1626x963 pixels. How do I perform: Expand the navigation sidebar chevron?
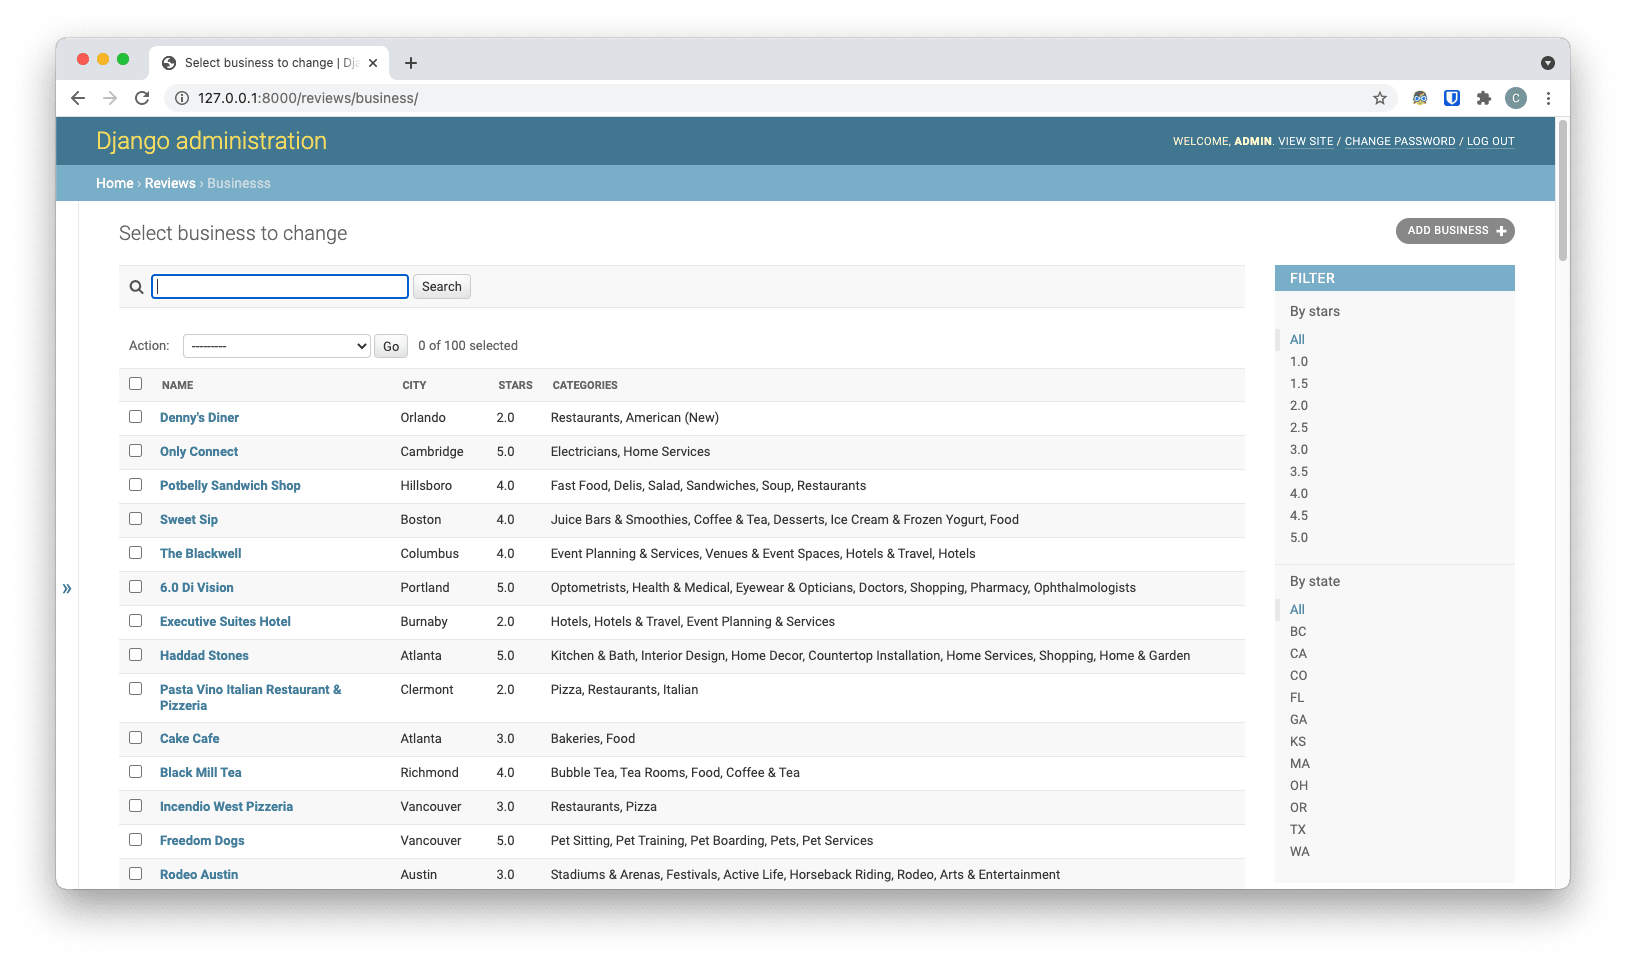(x=67, y=588)
